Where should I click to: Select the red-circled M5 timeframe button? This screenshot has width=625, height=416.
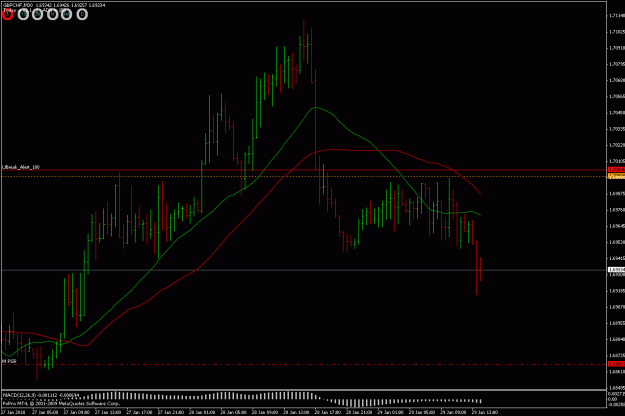8,15
